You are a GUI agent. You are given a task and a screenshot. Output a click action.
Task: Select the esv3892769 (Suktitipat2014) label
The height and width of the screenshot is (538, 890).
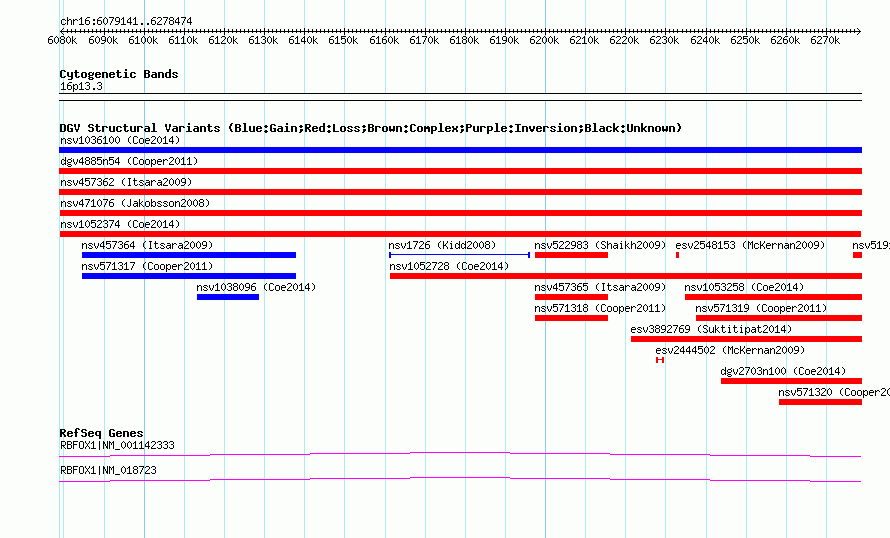coord(711,329)
